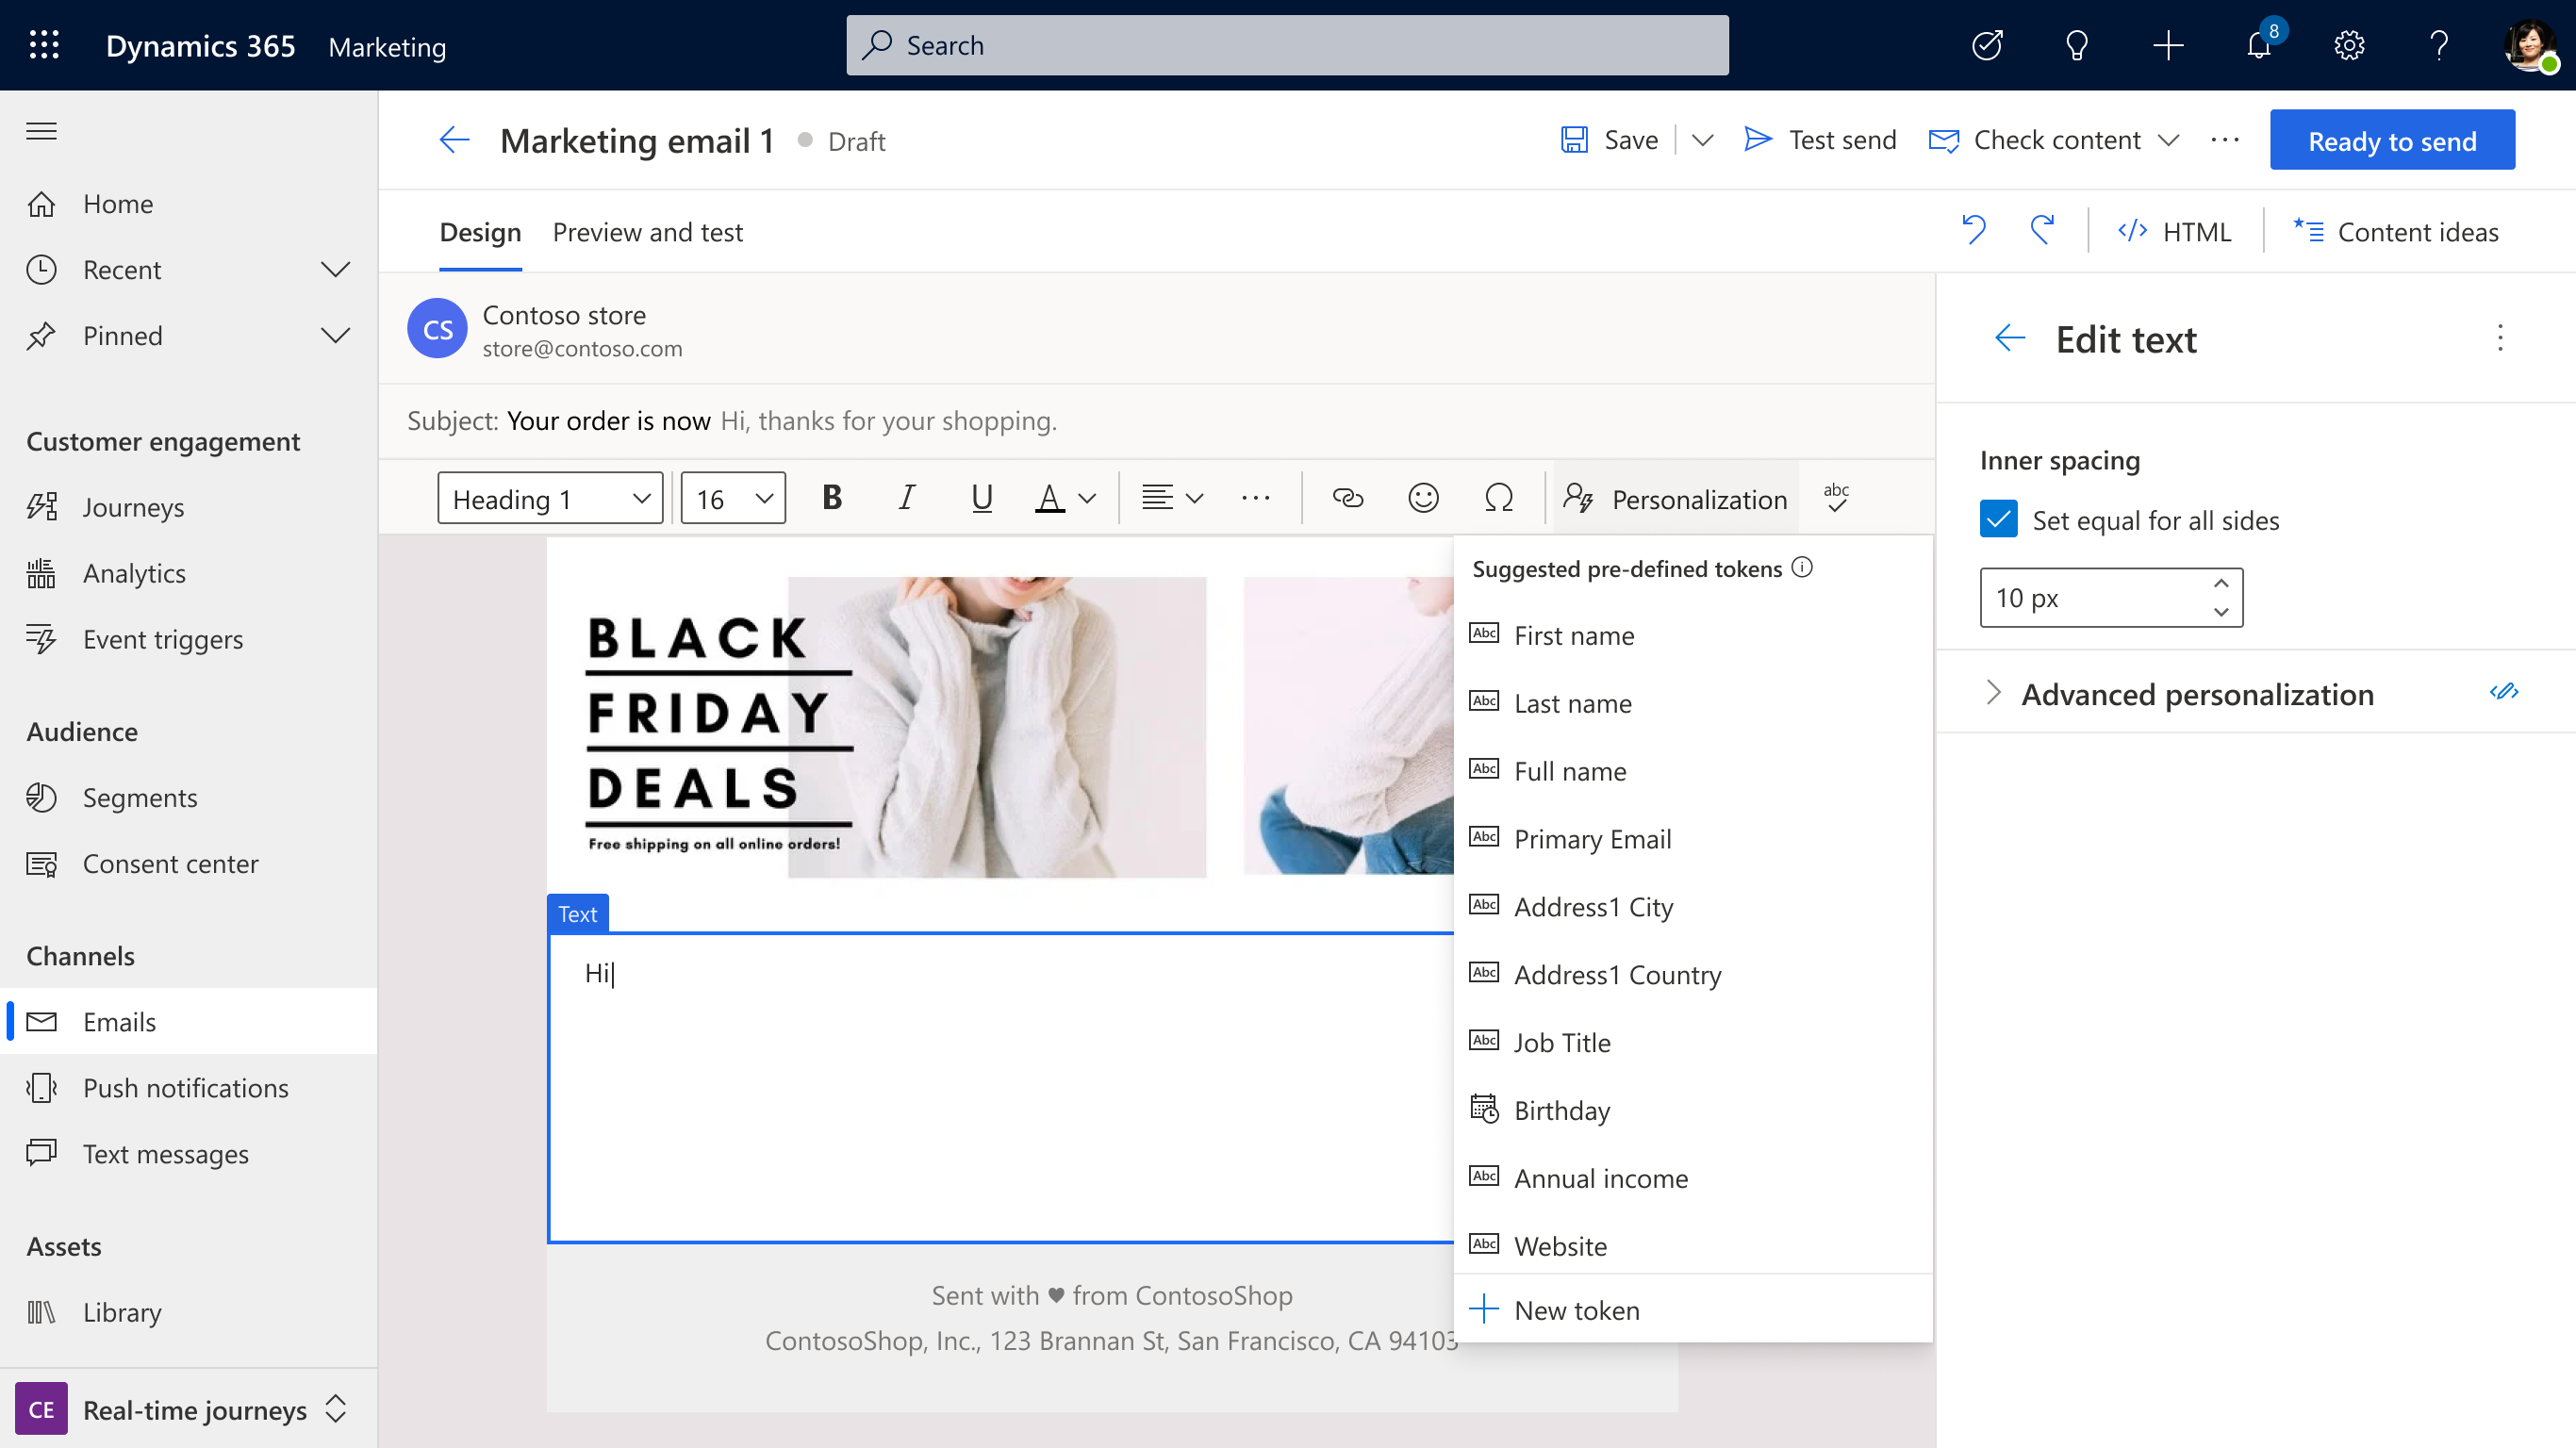2576x1448 pixels.
Task: Switch to Preview and test tab
Action: [648, 232]
